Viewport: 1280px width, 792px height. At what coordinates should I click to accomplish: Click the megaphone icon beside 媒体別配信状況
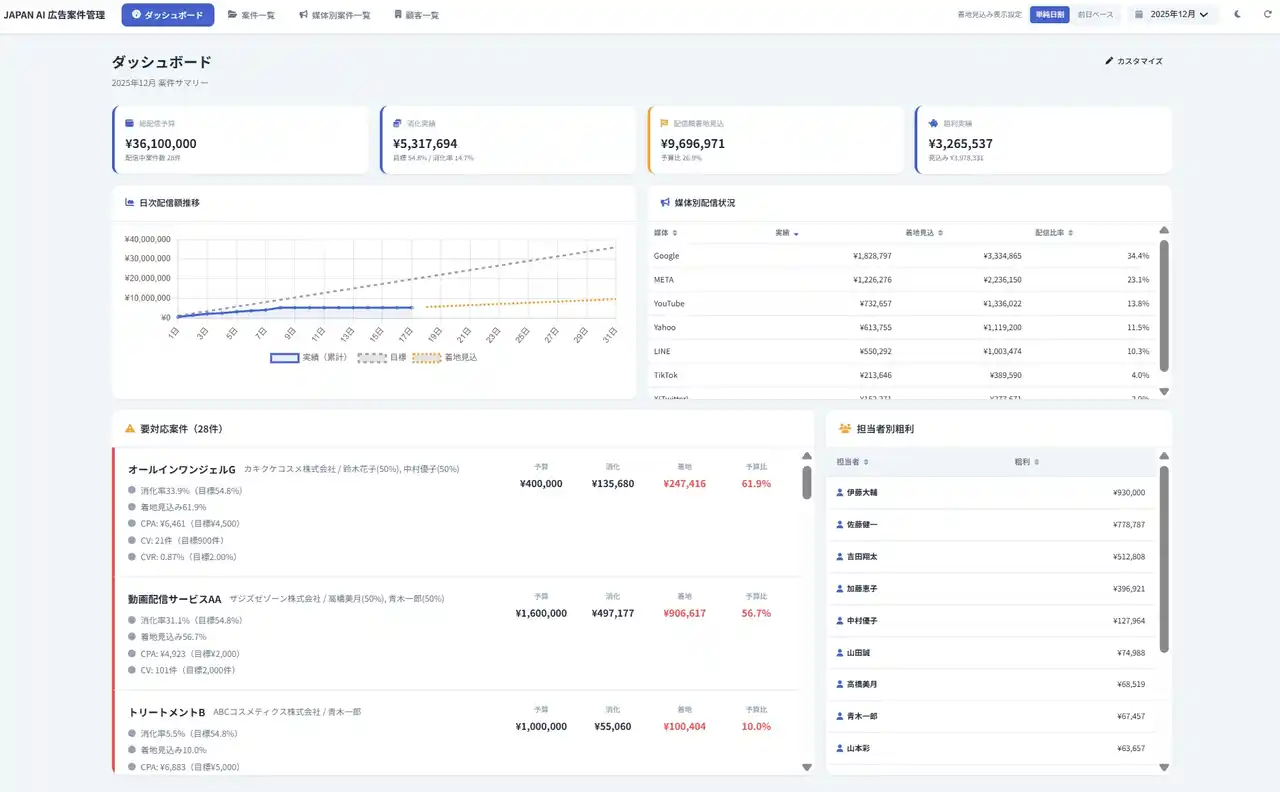coord(665,203)
